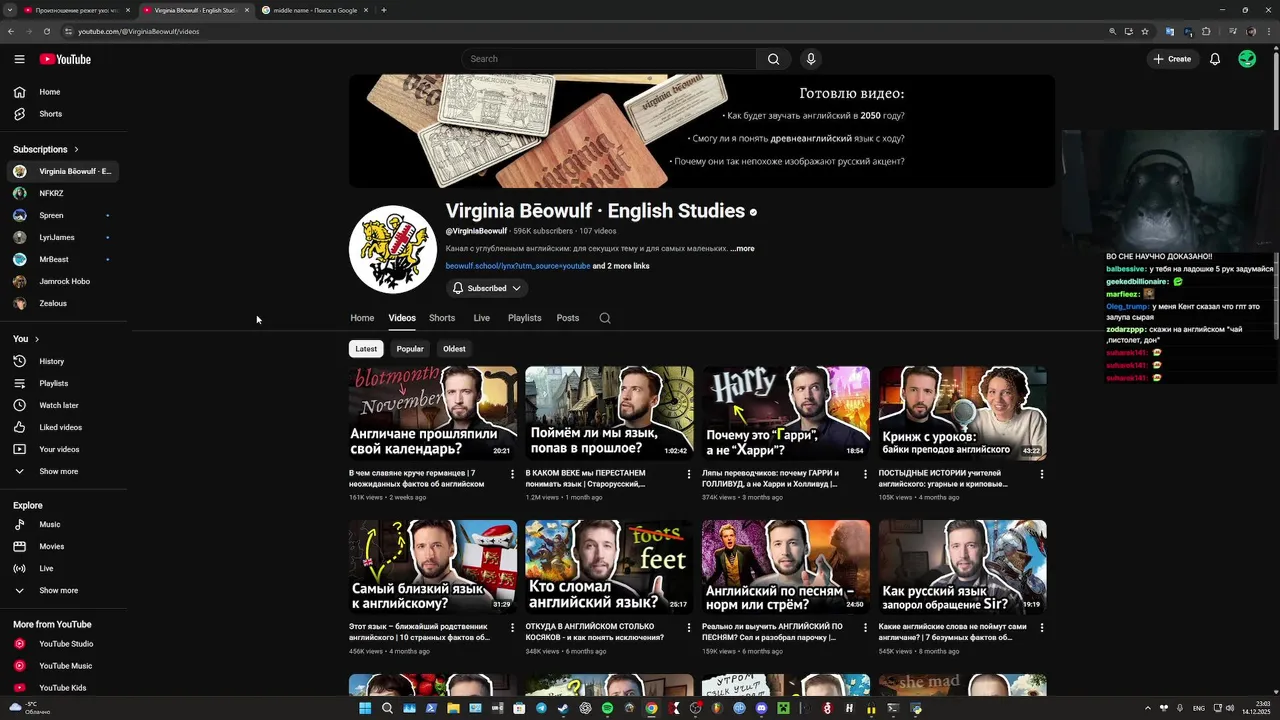Select the Oldest sort chip
This screenshot has width=1280, height=720.
(454, 349)
